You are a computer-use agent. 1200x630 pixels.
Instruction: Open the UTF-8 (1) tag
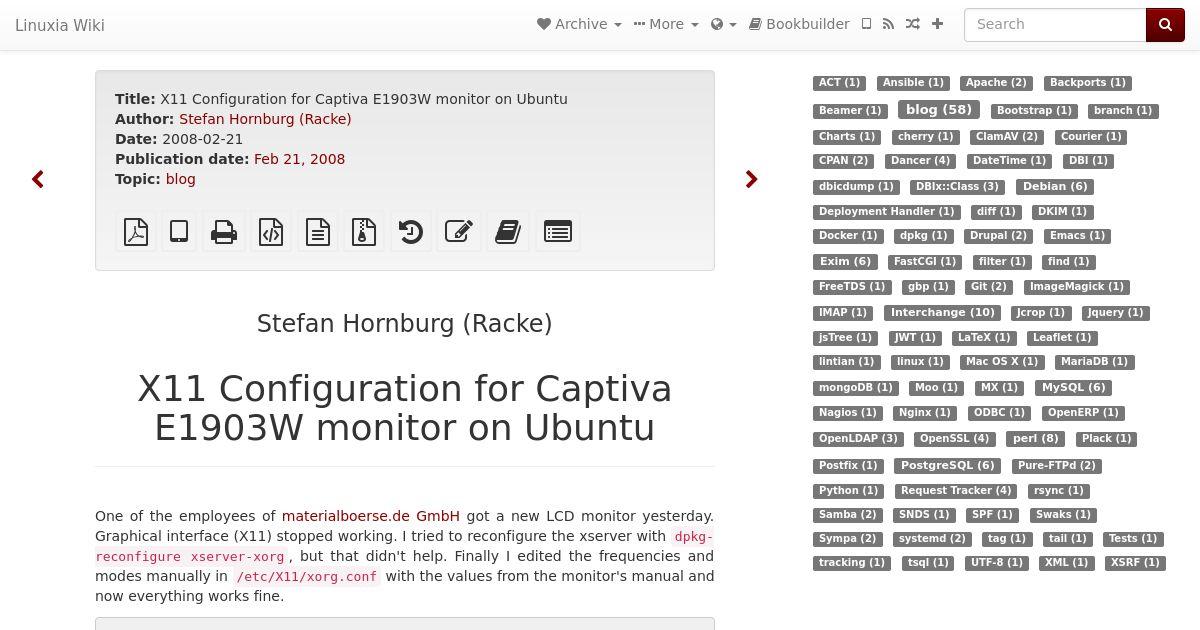[x=997, y=563]
